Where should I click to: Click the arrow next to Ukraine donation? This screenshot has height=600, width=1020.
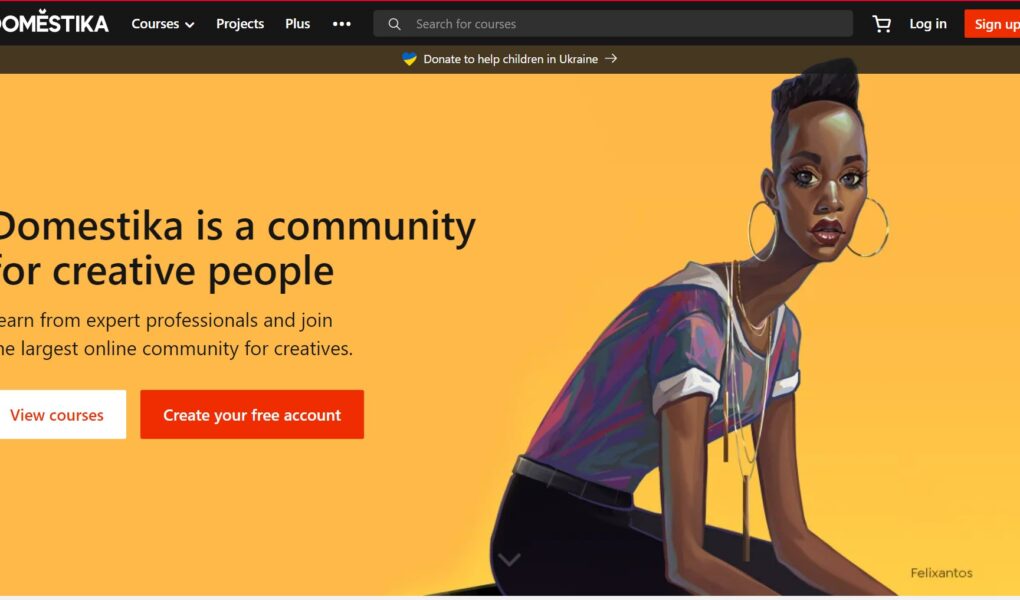click(611, 59)
